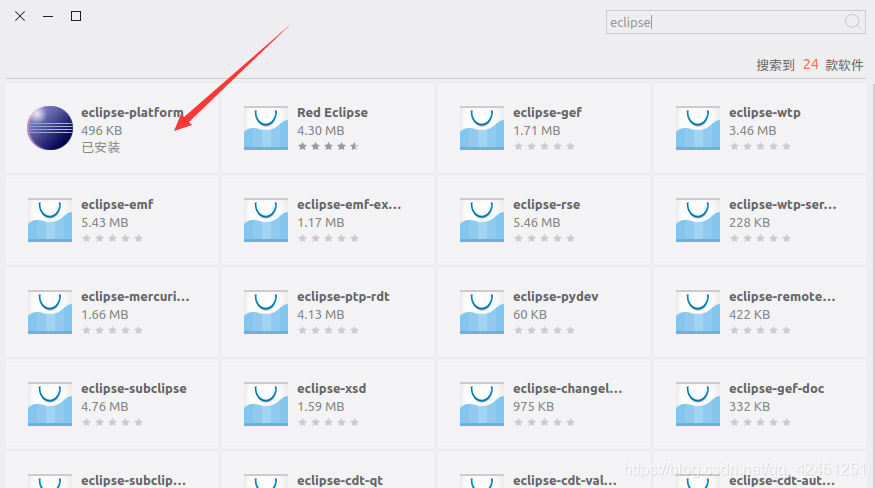Viewport: 875px width, 488px height.
Task: Open the eclipse-wtp package icon
Action: [698, 128]
